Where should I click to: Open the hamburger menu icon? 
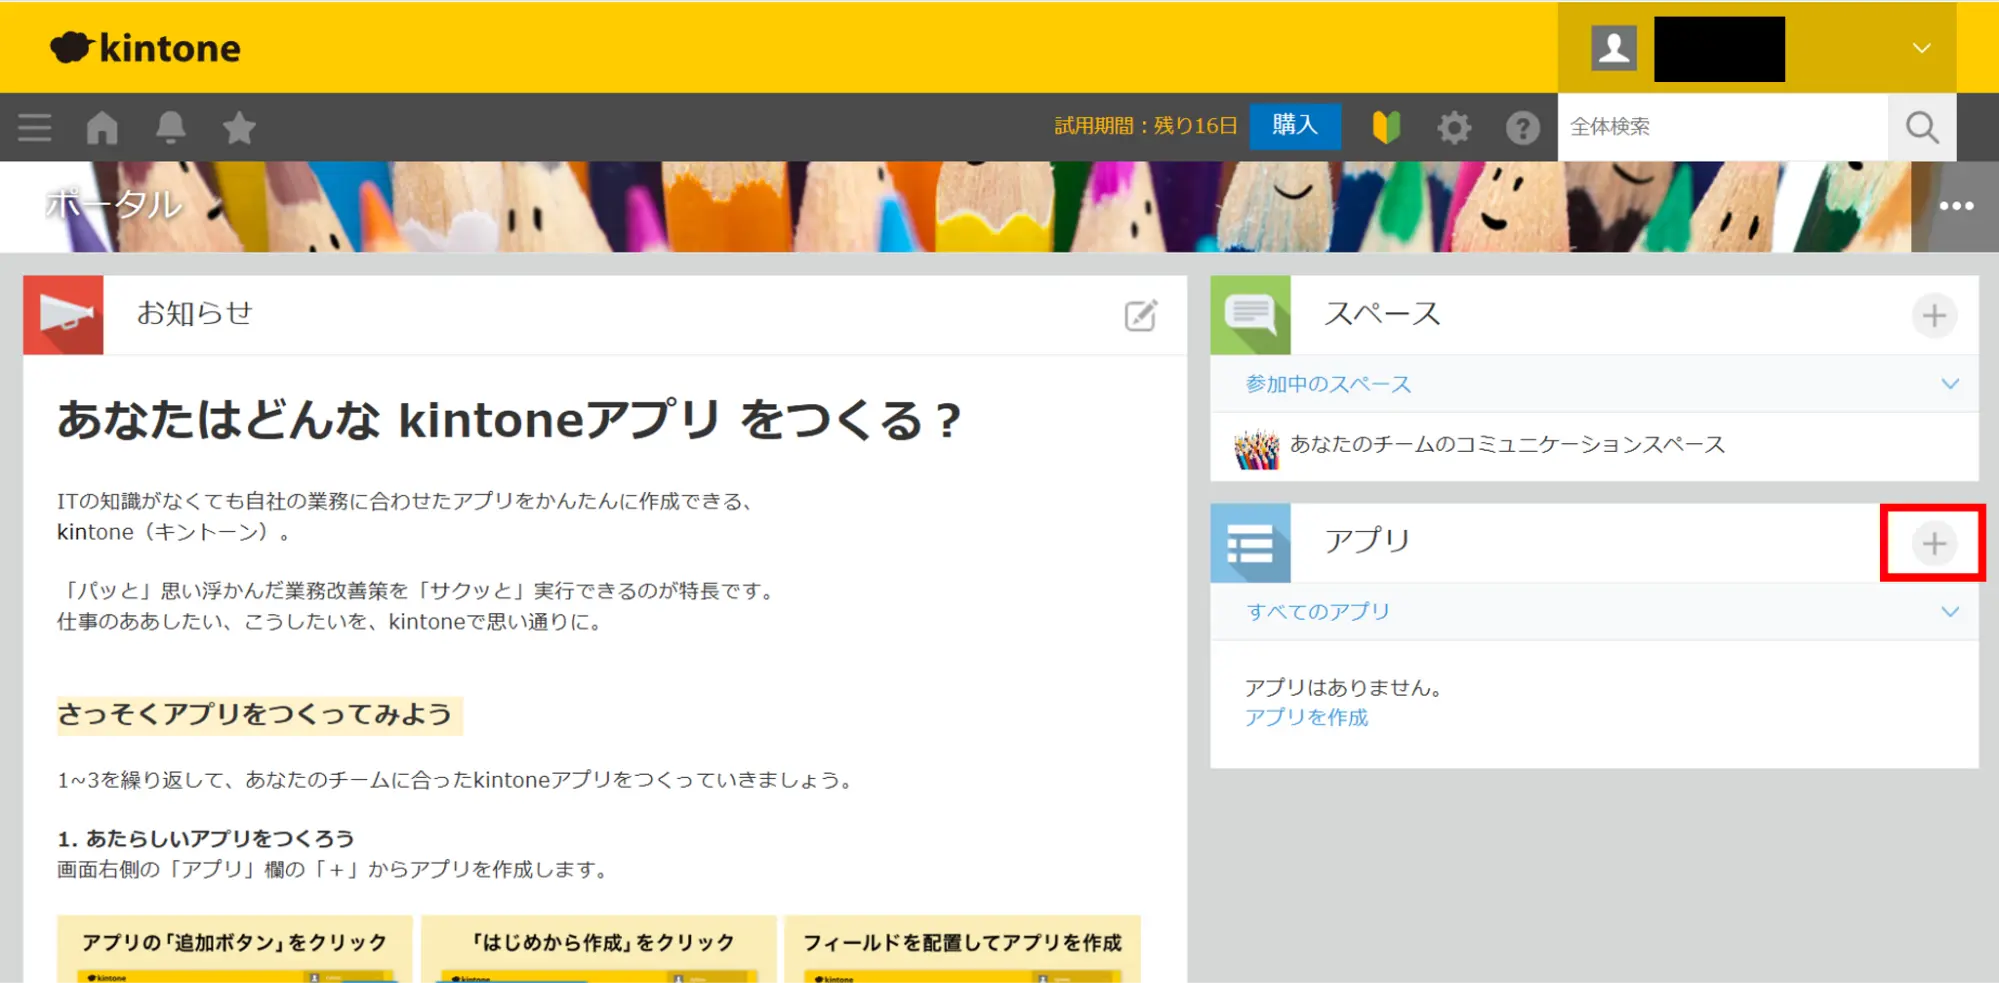(x=35, y=128)
